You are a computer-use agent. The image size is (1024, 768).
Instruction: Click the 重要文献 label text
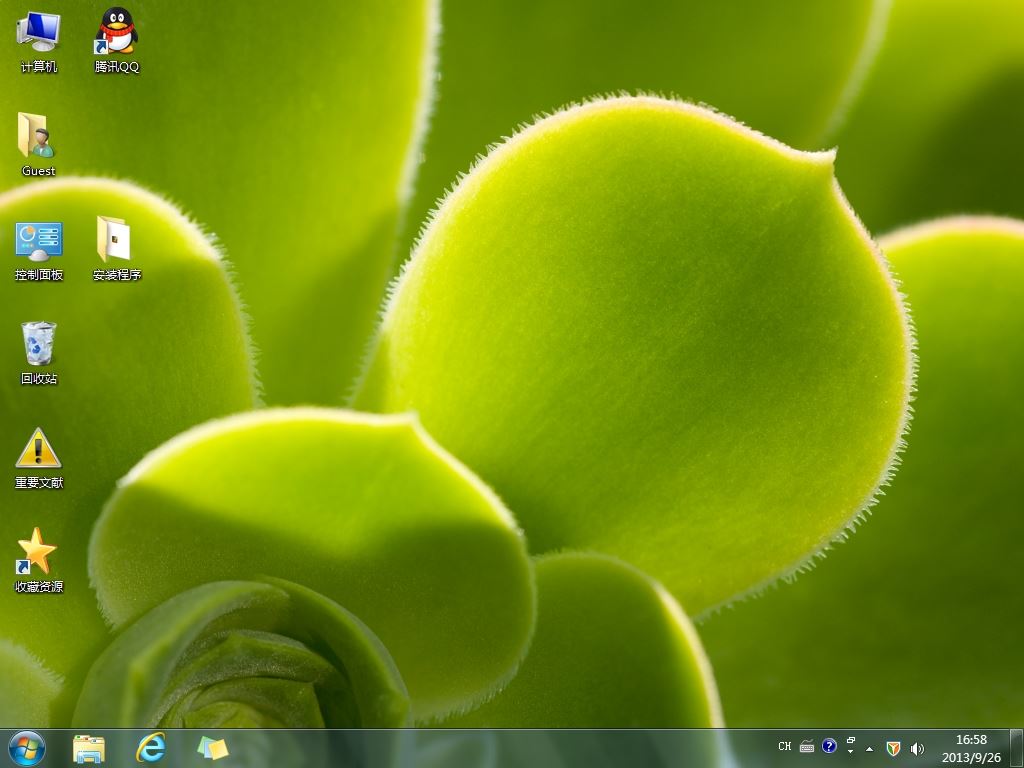point(39,483)
